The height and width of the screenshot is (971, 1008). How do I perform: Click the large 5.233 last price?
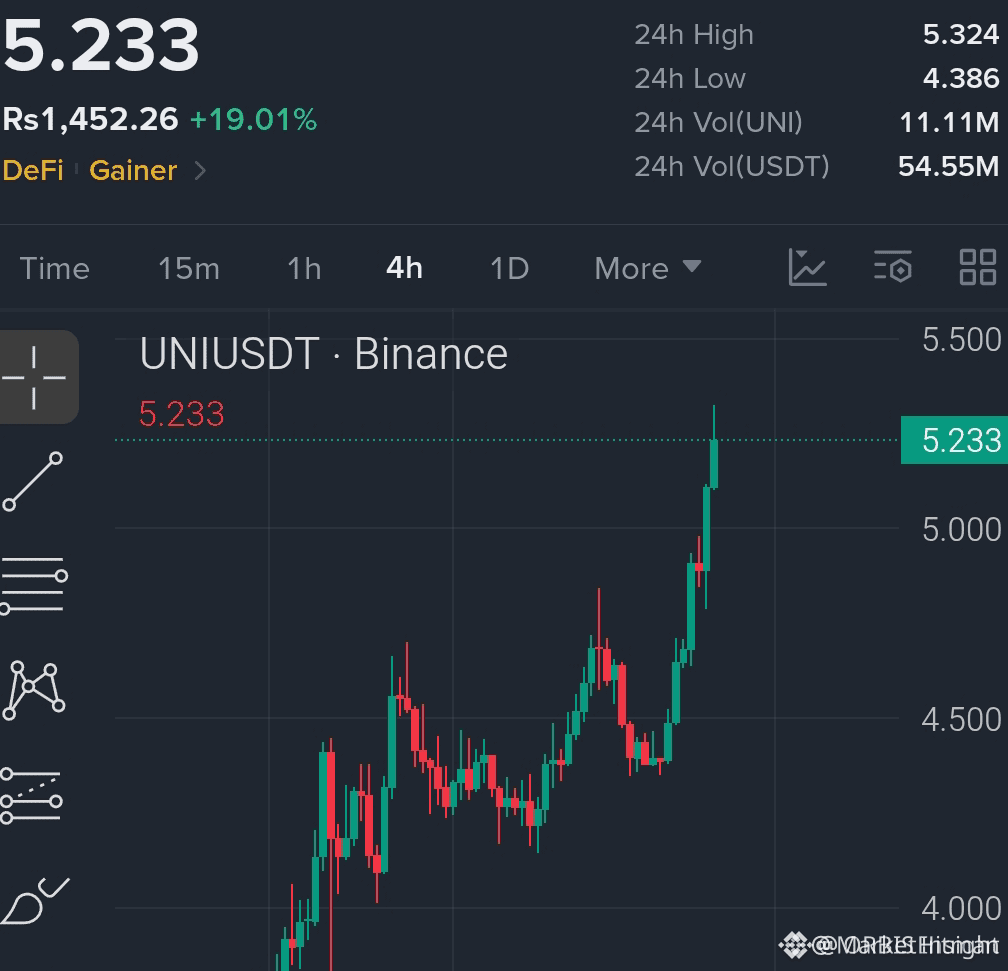101,46
